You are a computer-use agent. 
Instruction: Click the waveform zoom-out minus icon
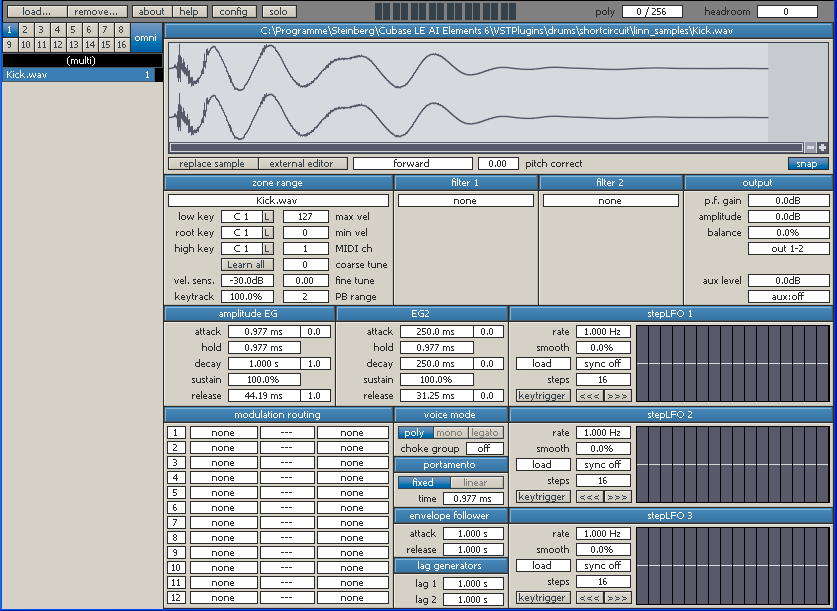[x=810, y=147]
